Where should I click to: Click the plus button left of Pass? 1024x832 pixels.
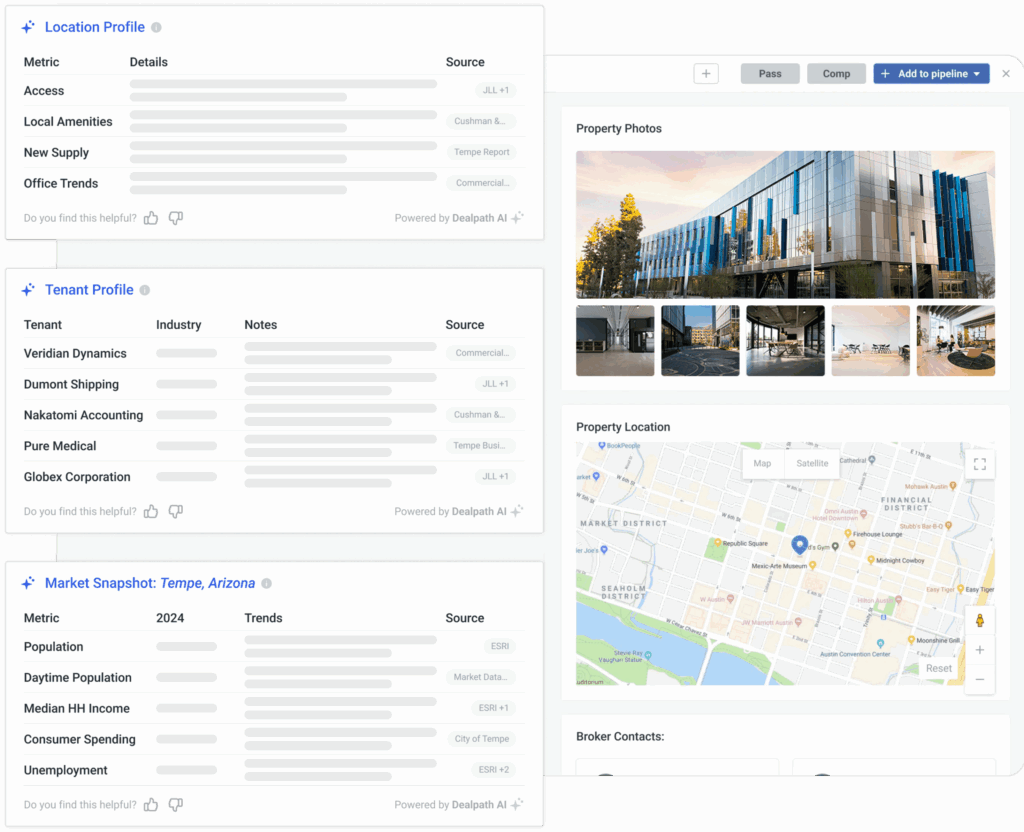point(706,74)
